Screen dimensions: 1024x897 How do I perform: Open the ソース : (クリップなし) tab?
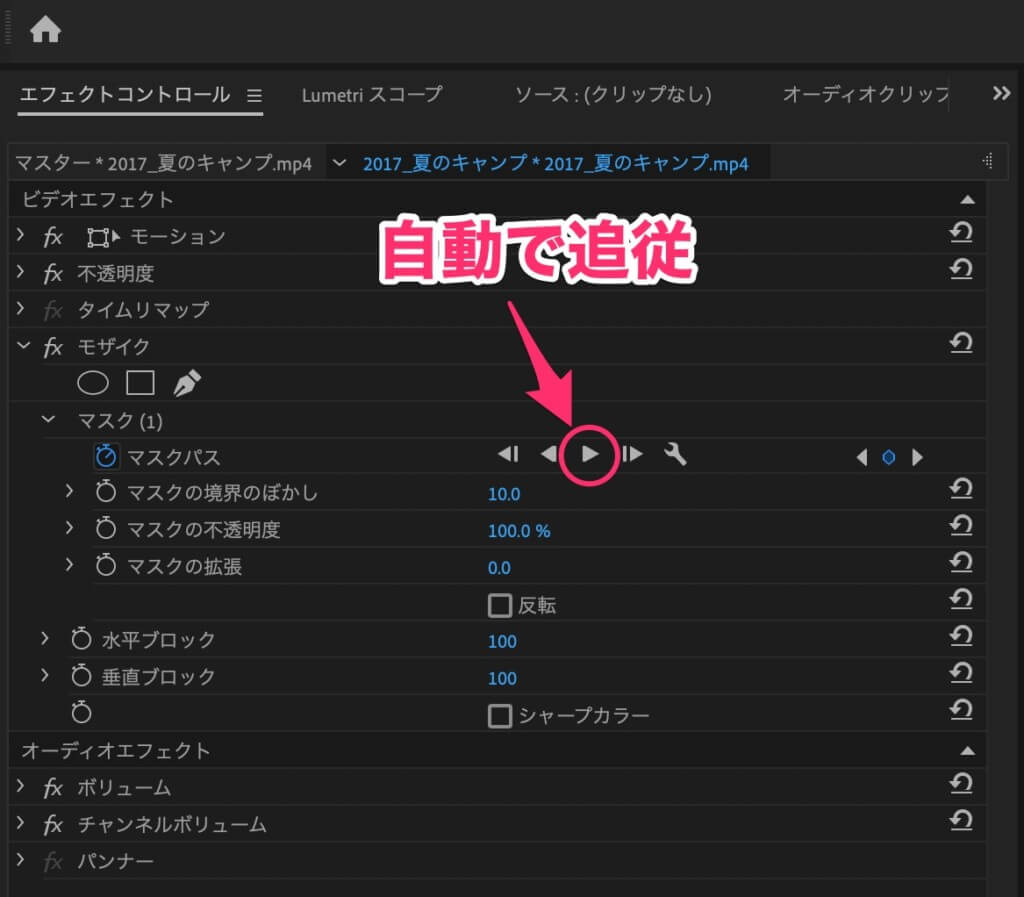tap(612, 95)
